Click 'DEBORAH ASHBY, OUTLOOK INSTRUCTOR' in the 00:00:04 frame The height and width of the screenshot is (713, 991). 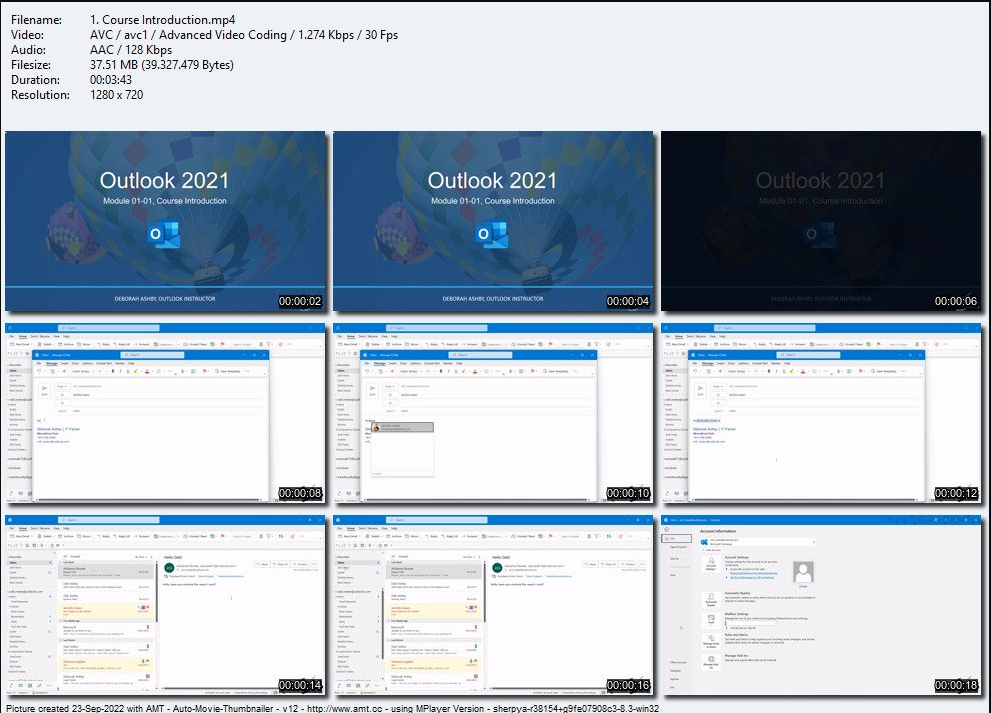(x=493, y=298)
